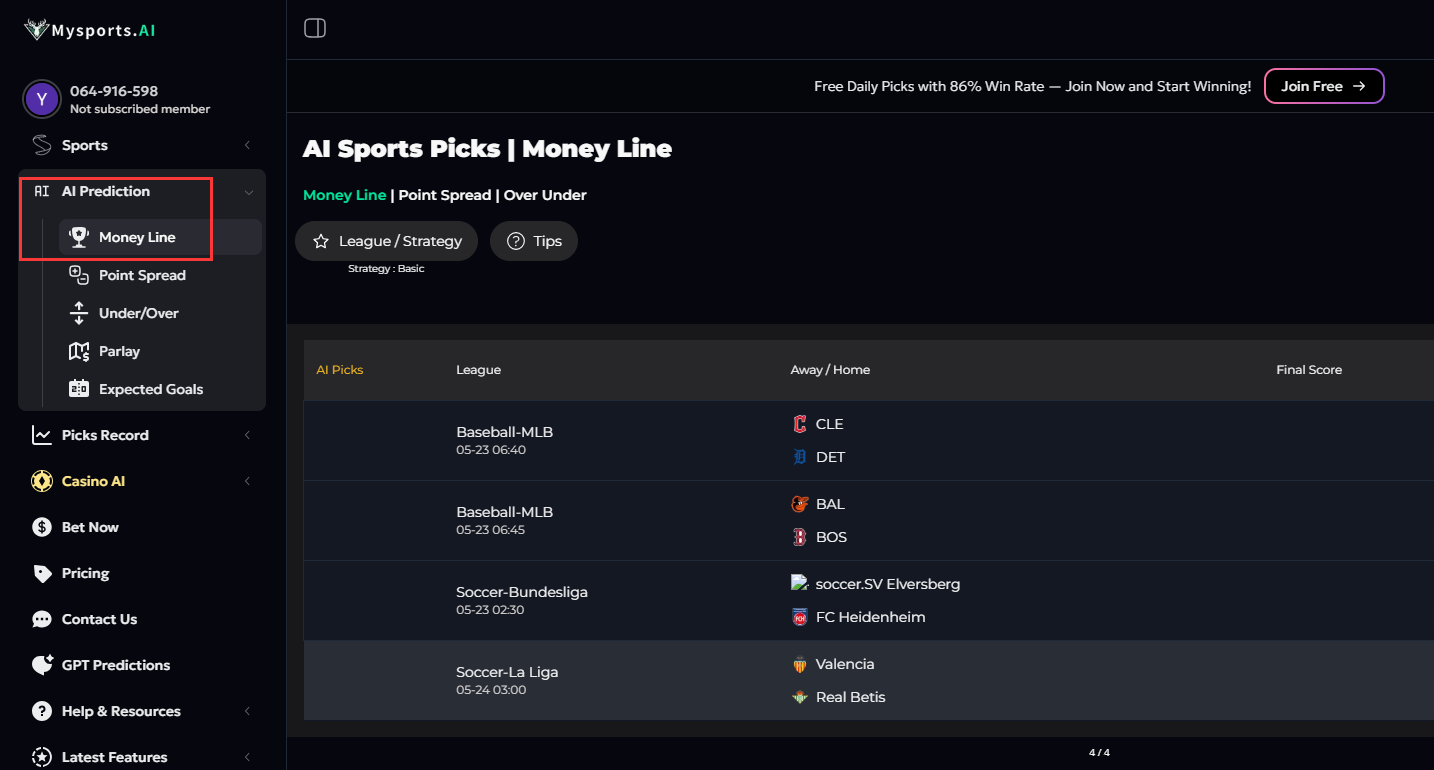Click the Point Spread plus-minus icon
Screen dimensions: 1434x770
79,275
